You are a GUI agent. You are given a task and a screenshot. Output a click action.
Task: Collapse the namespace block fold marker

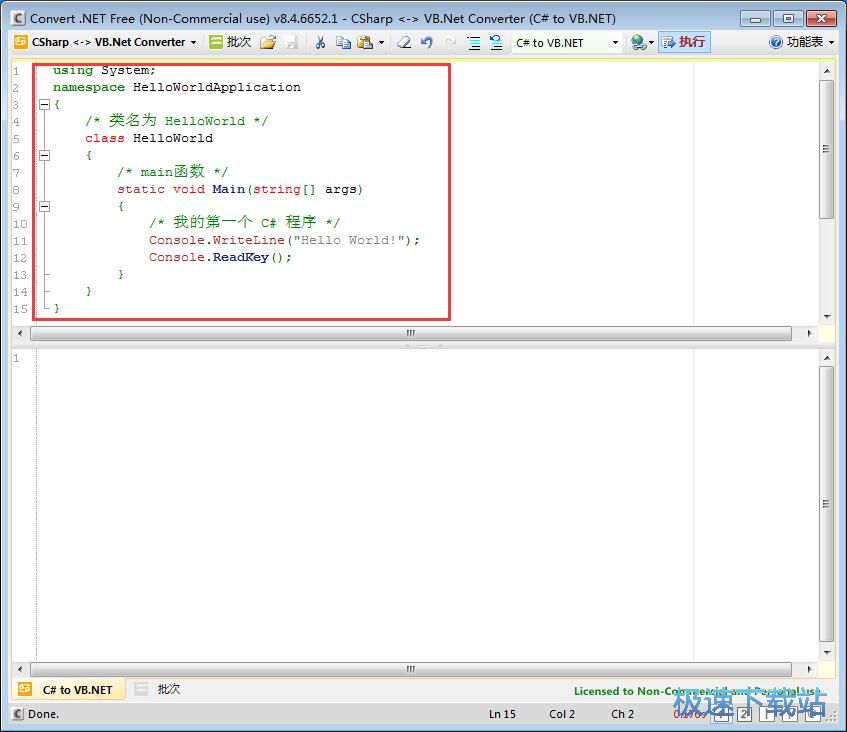(44, 104)
